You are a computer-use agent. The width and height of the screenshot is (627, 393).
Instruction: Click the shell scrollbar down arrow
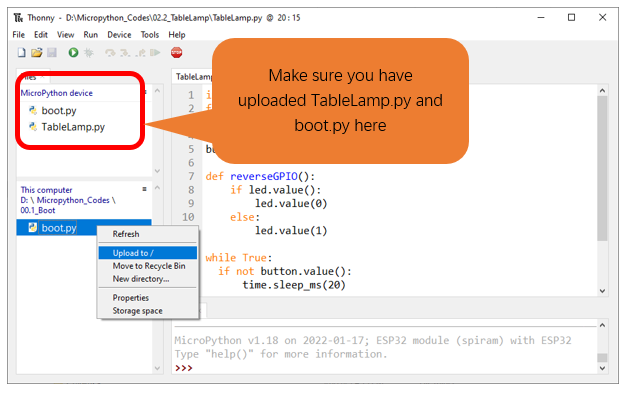[x=602, y=368]
